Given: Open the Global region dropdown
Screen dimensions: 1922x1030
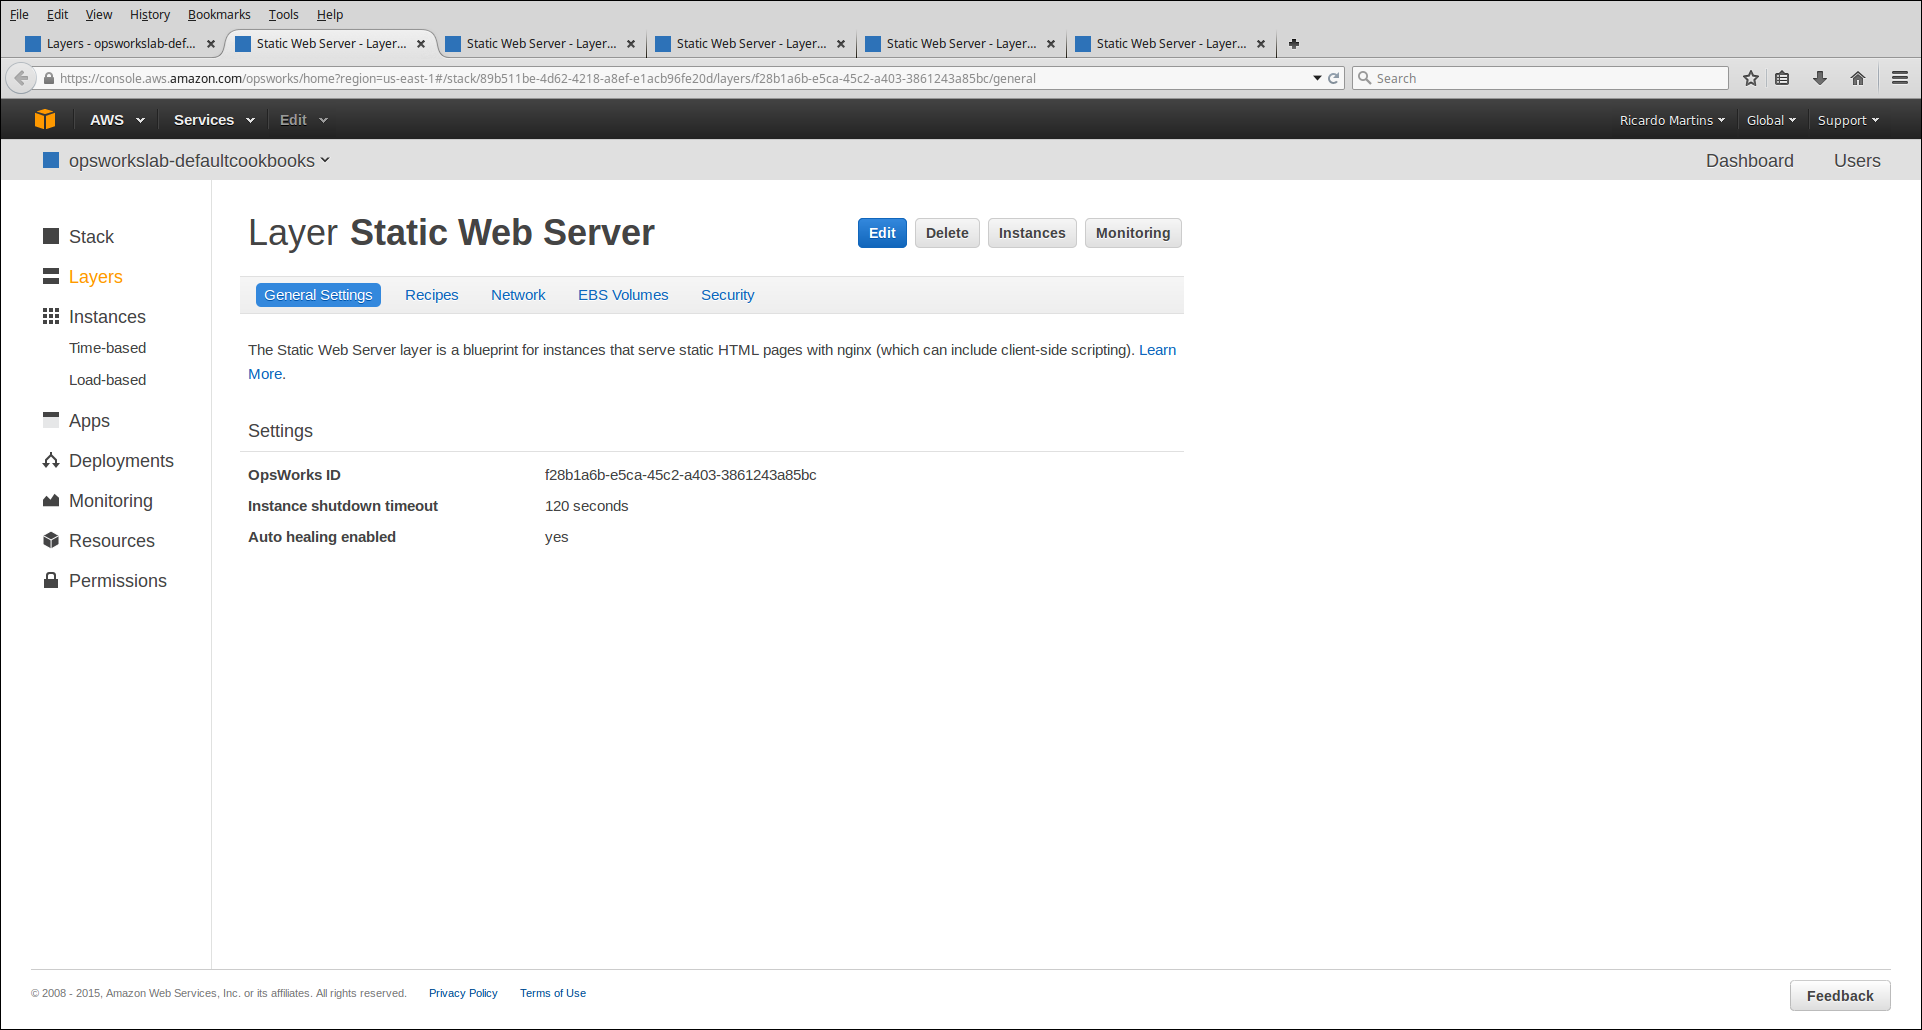Looking at the screenshot, I should click(x=1771, y=120).
